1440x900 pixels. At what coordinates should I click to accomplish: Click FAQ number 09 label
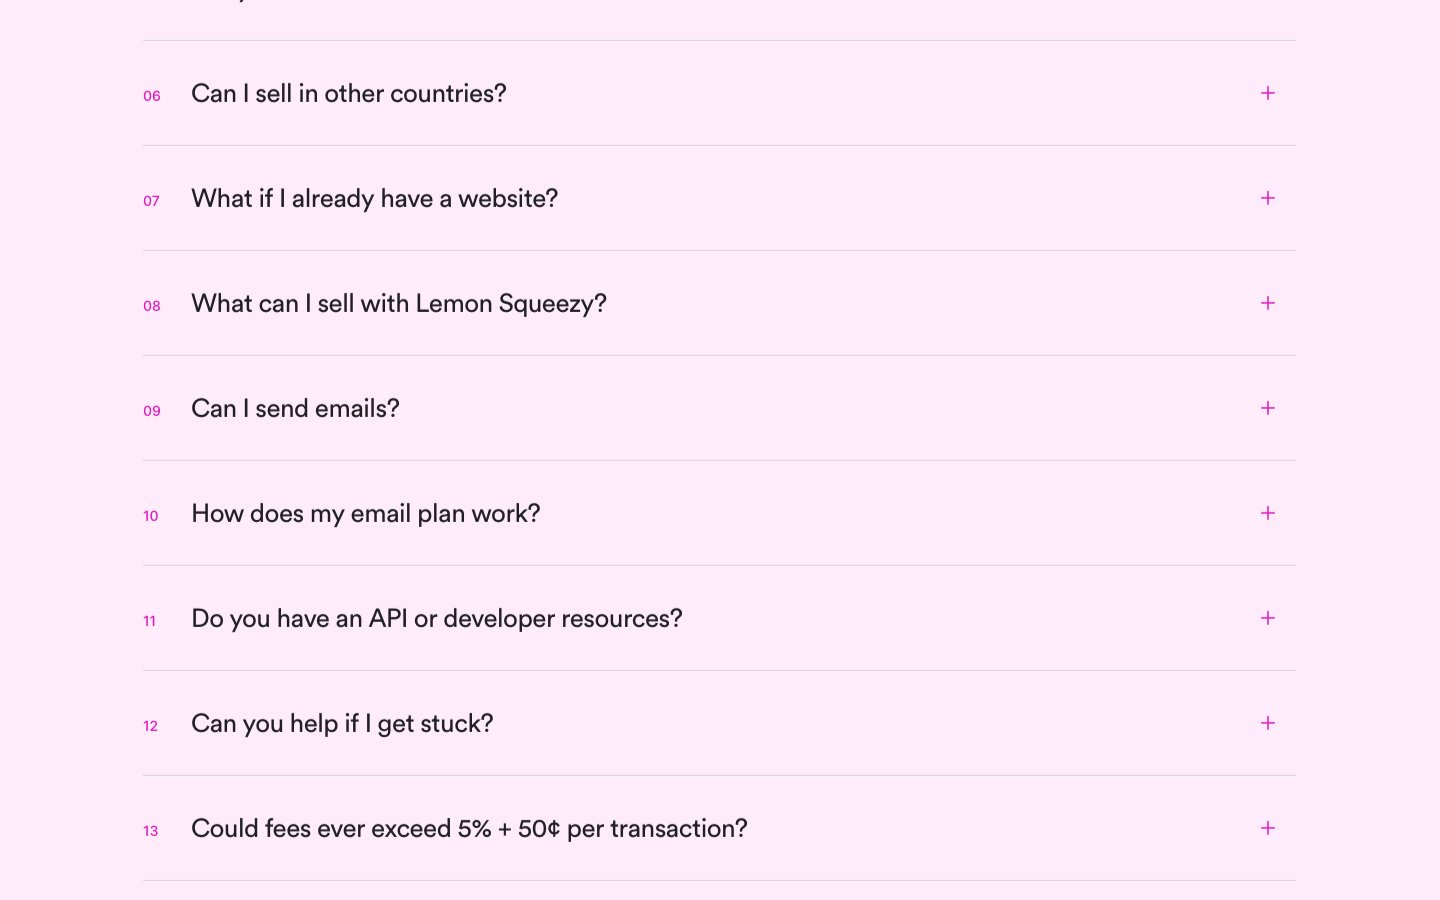click(152, 411)
